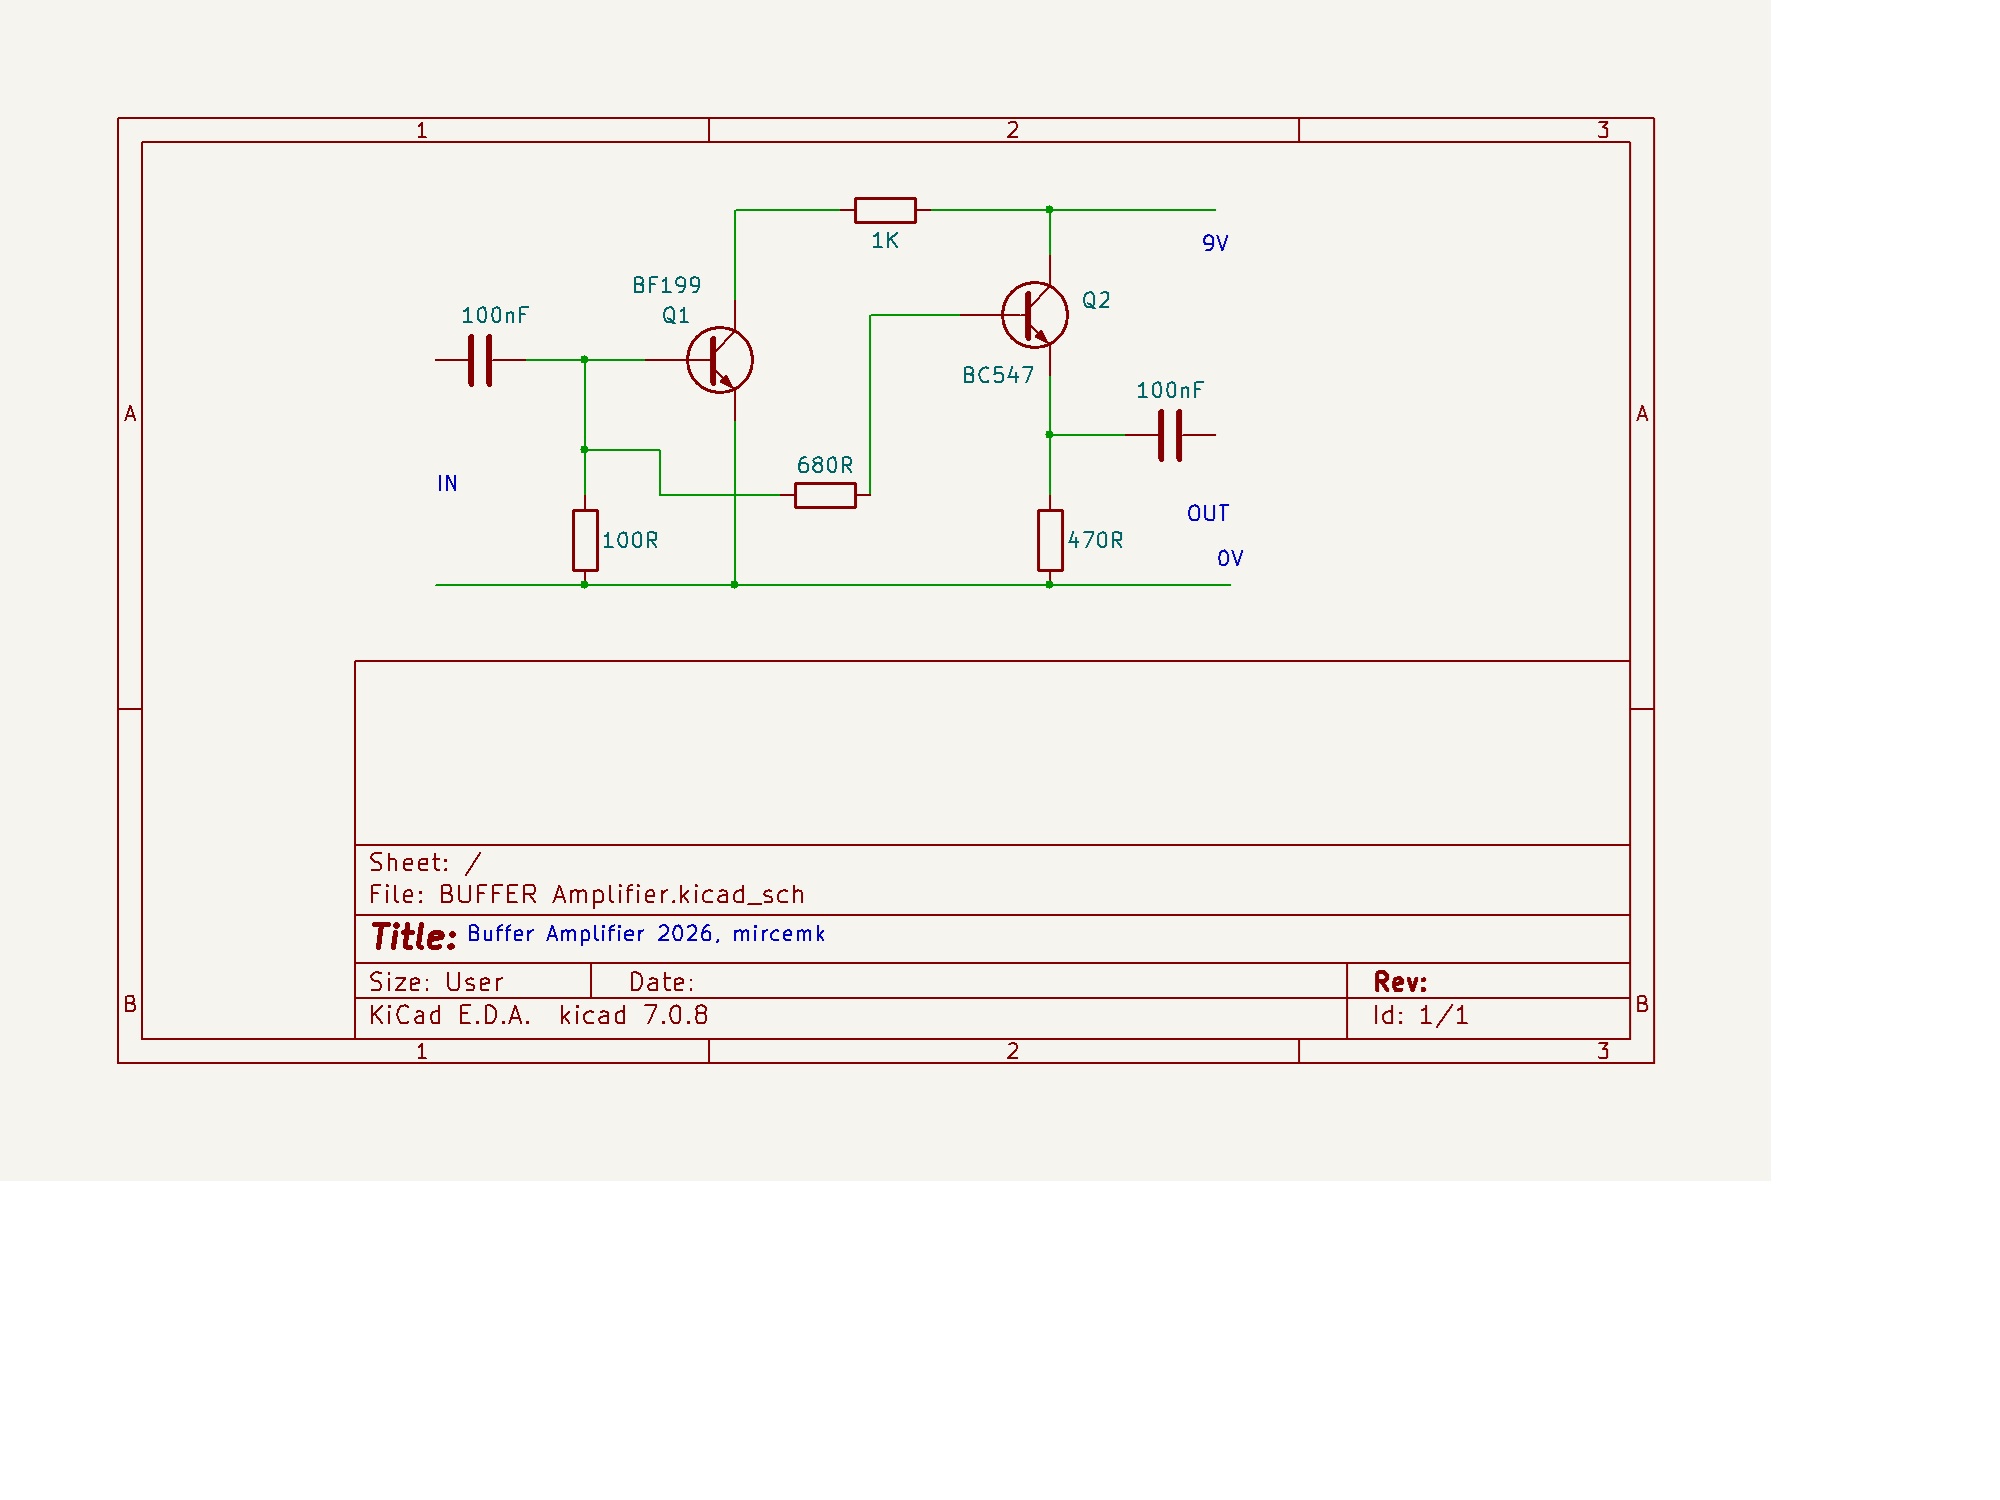This screenshot has width=2000, height=1500.
Task: Click the BF199 value text
Action: pyautogui.click(x=666, y=286)
